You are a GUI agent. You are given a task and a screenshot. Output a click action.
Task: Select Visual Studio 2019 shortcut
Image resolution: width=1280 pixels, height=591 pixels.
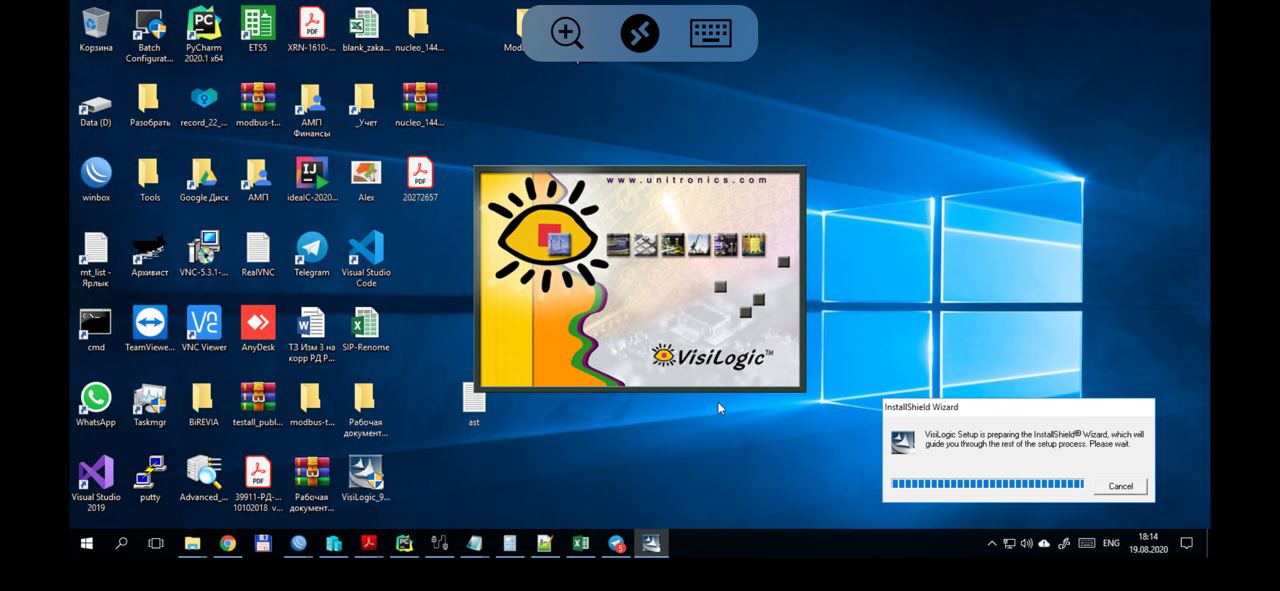(96, 484)
